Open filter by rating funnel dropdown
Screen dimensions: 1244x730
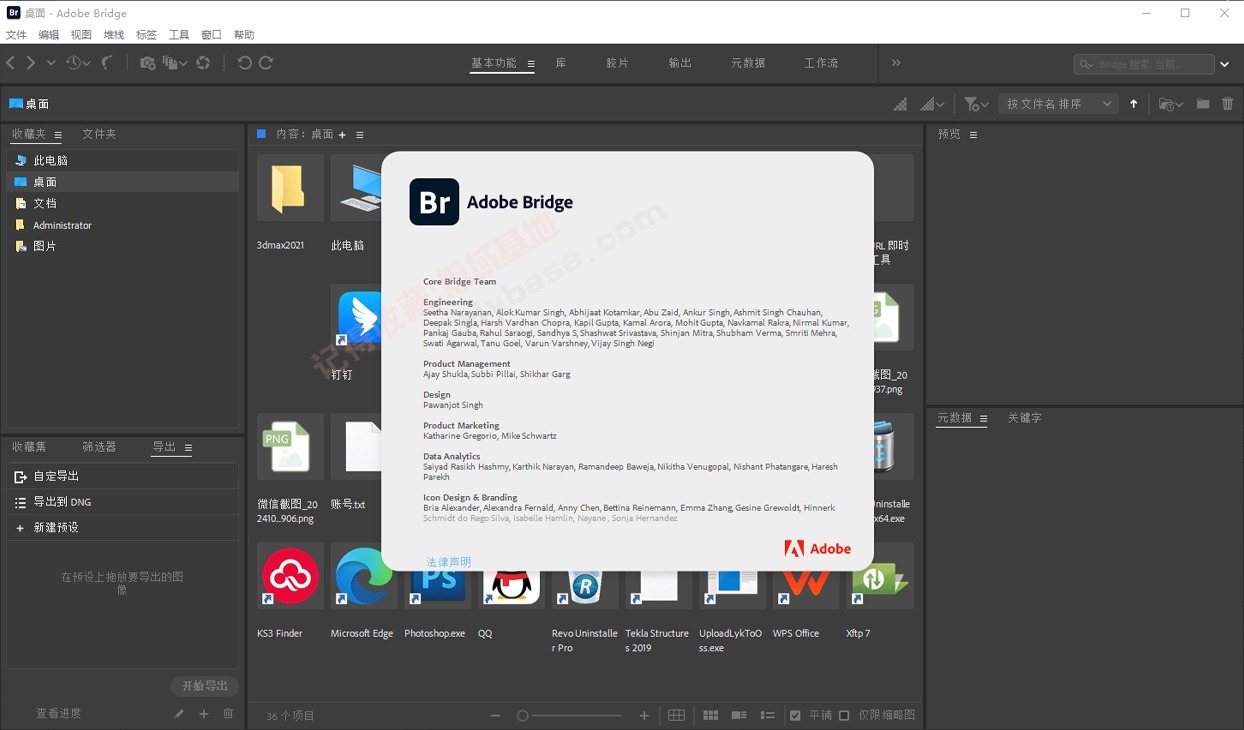click(x=976, y=104)
